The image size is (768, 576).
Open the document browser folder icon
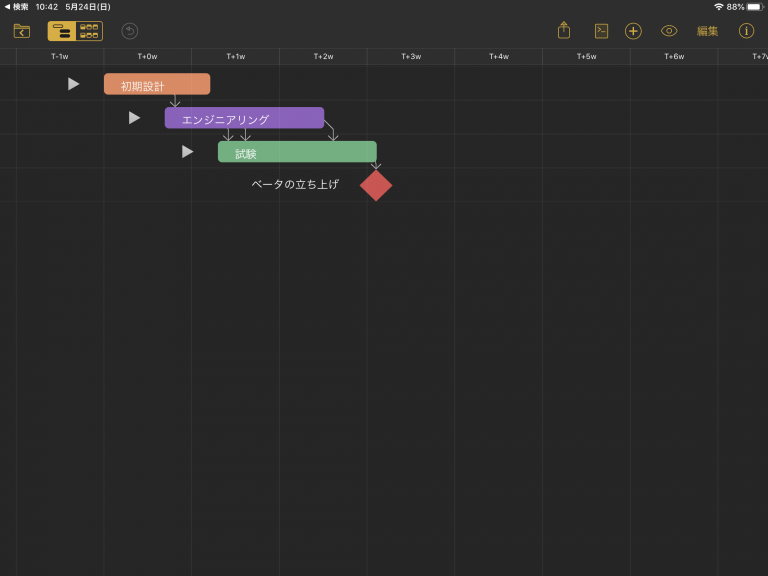[22, 31]
